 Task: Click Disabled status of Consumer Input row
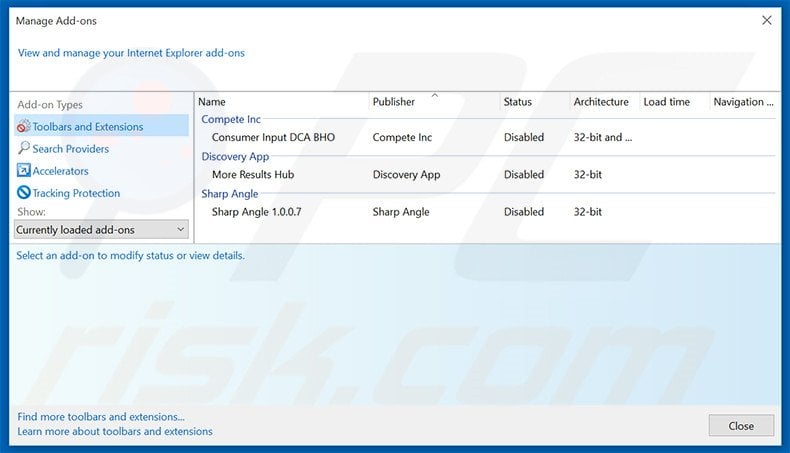coord(523,137)
